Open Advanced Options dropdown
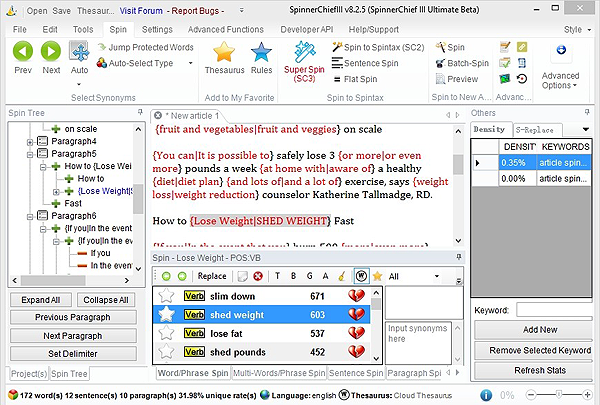600x405 pixels. tap(560, 80)
